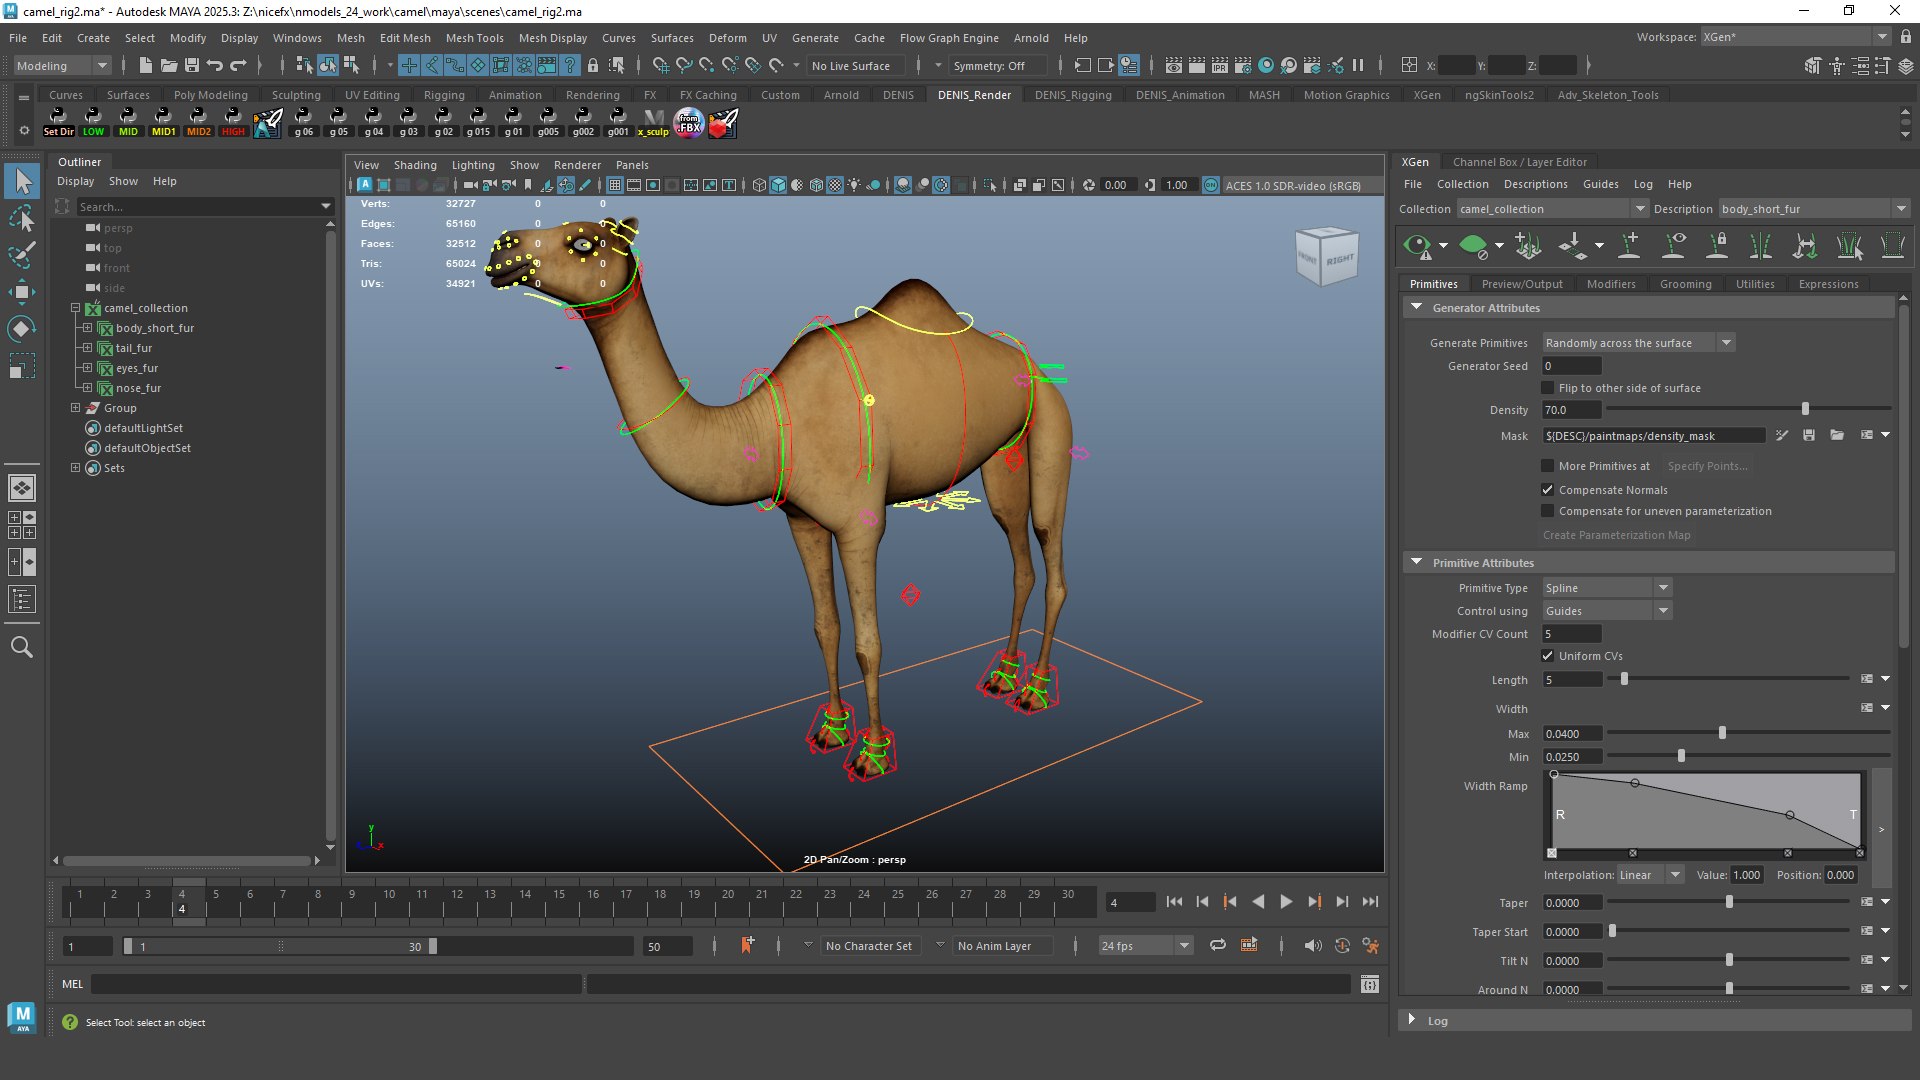Click the Undo arrow in status line

pyautogui.click(x=214, y=66)
